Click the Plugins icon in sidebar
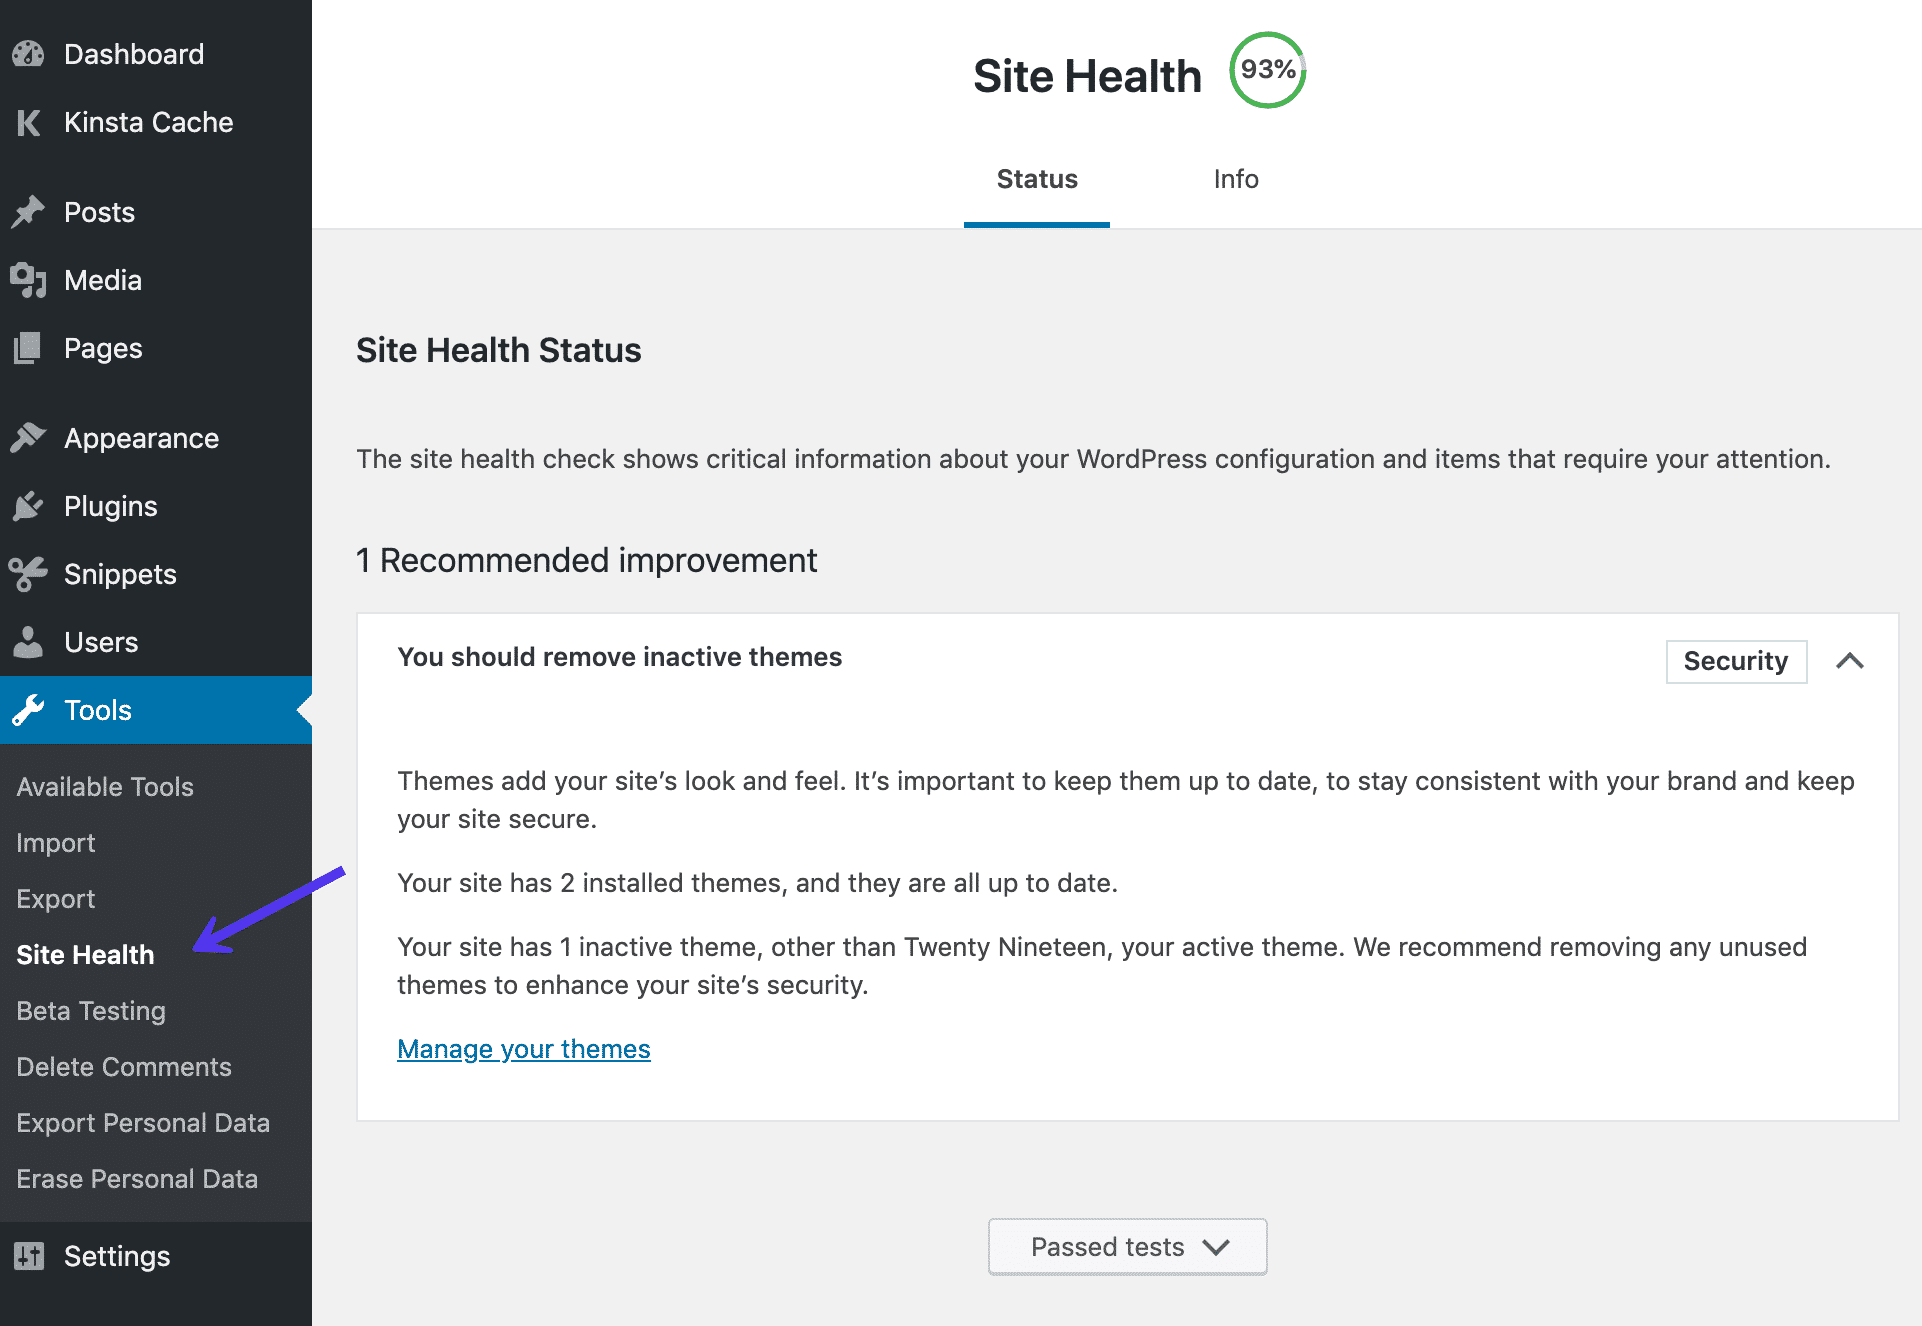The image size is (1922, 1326). click(32, 505)
